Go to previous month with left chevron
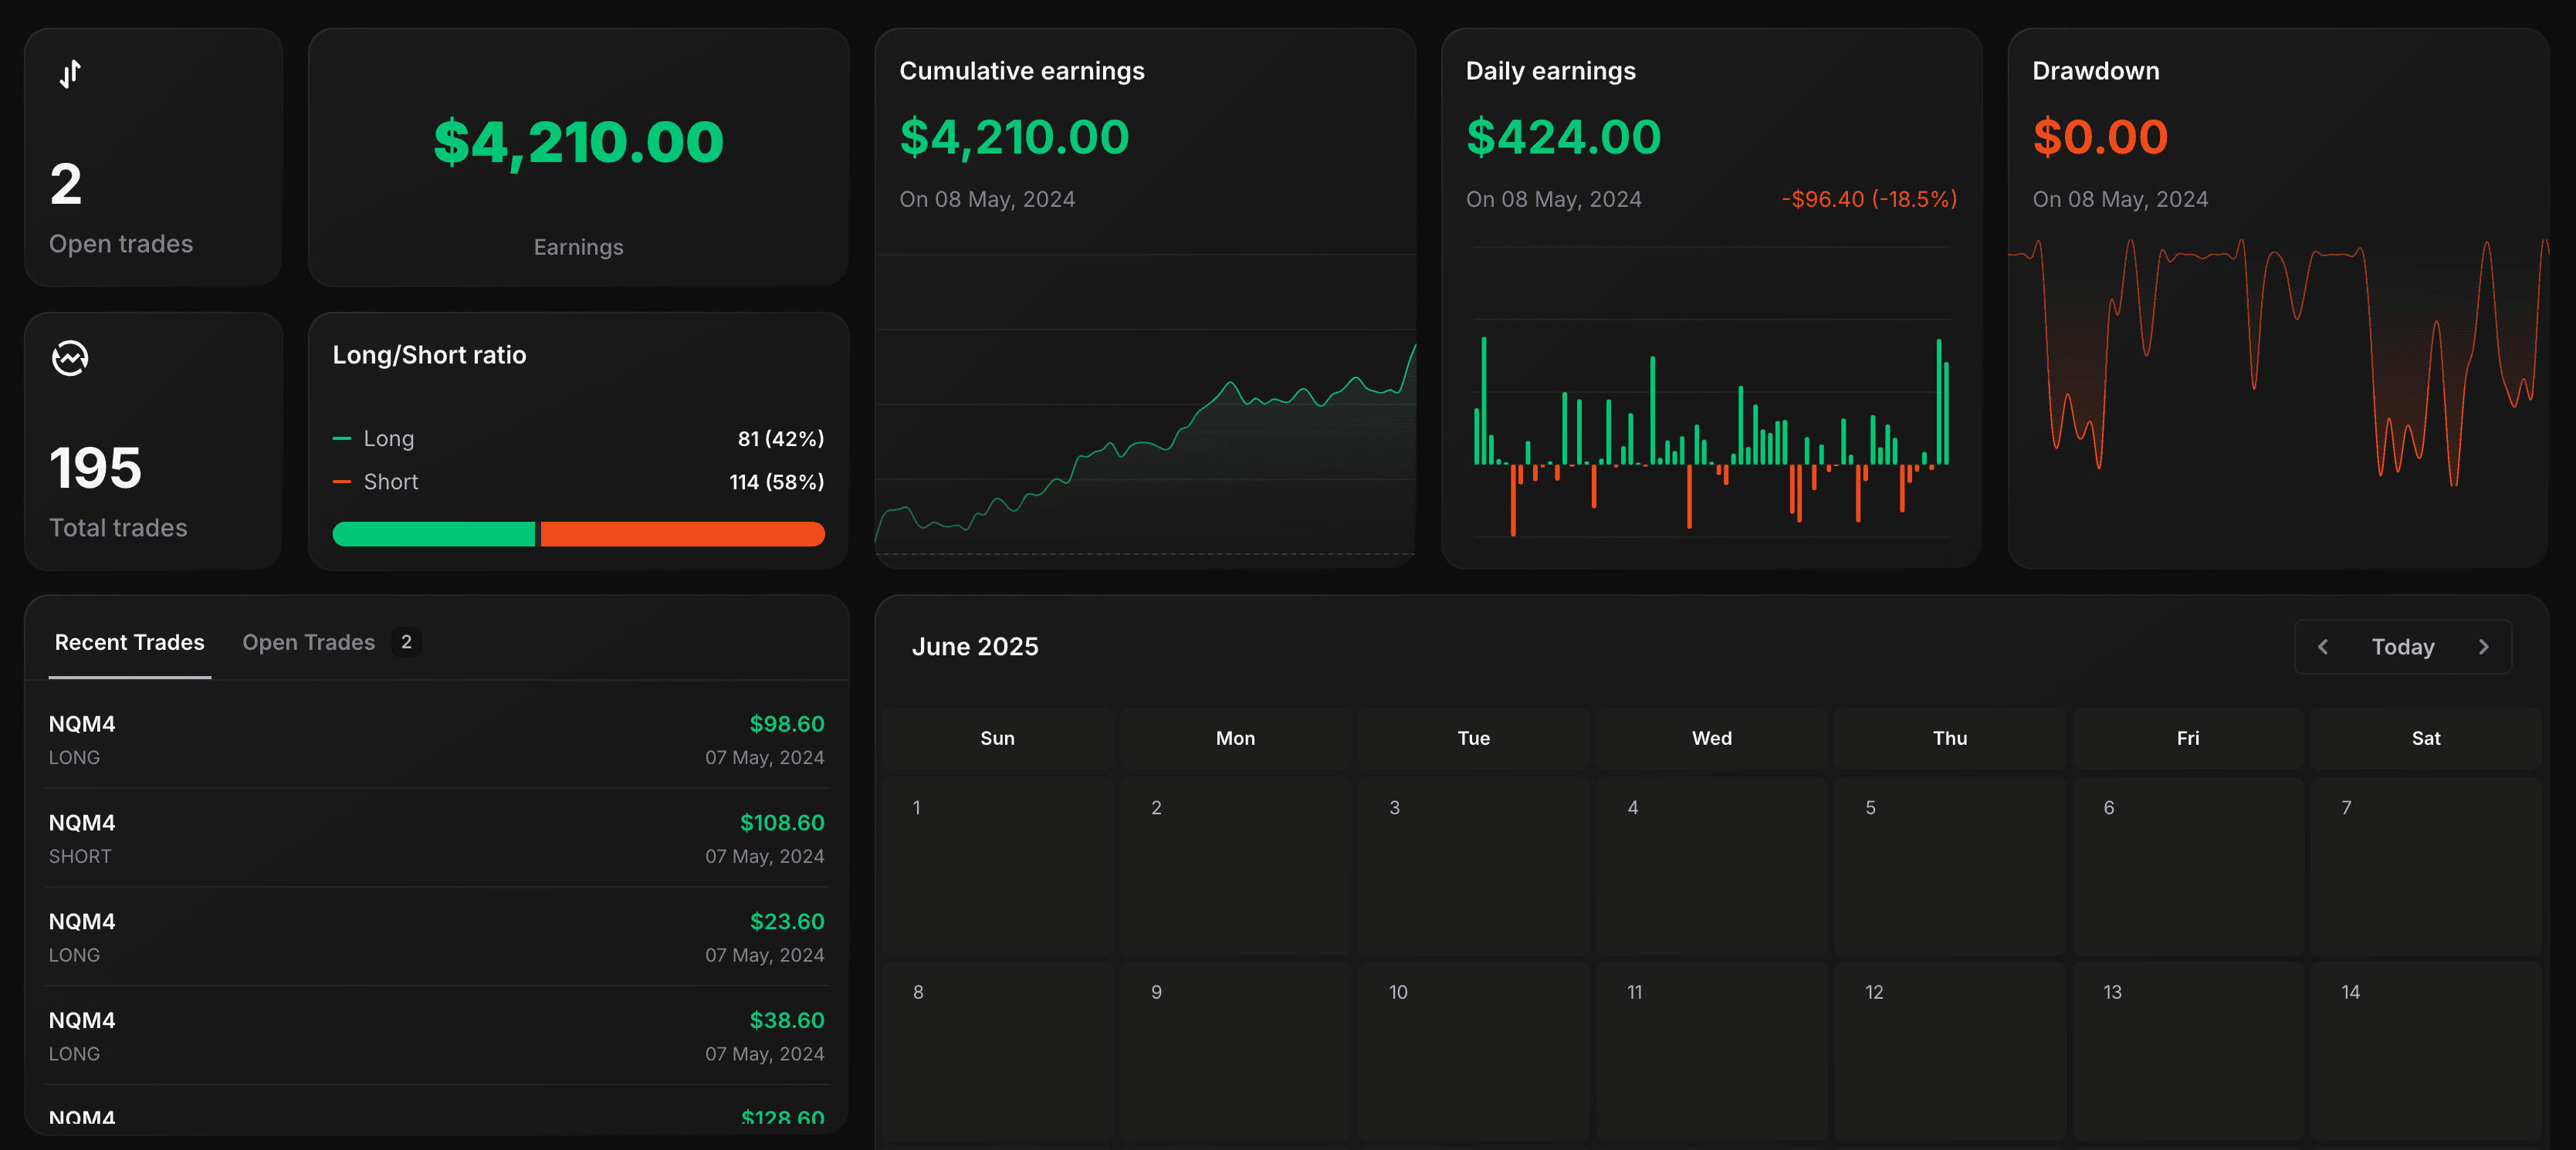This screenshot has width=2576, height=1150. [2323, 647]
